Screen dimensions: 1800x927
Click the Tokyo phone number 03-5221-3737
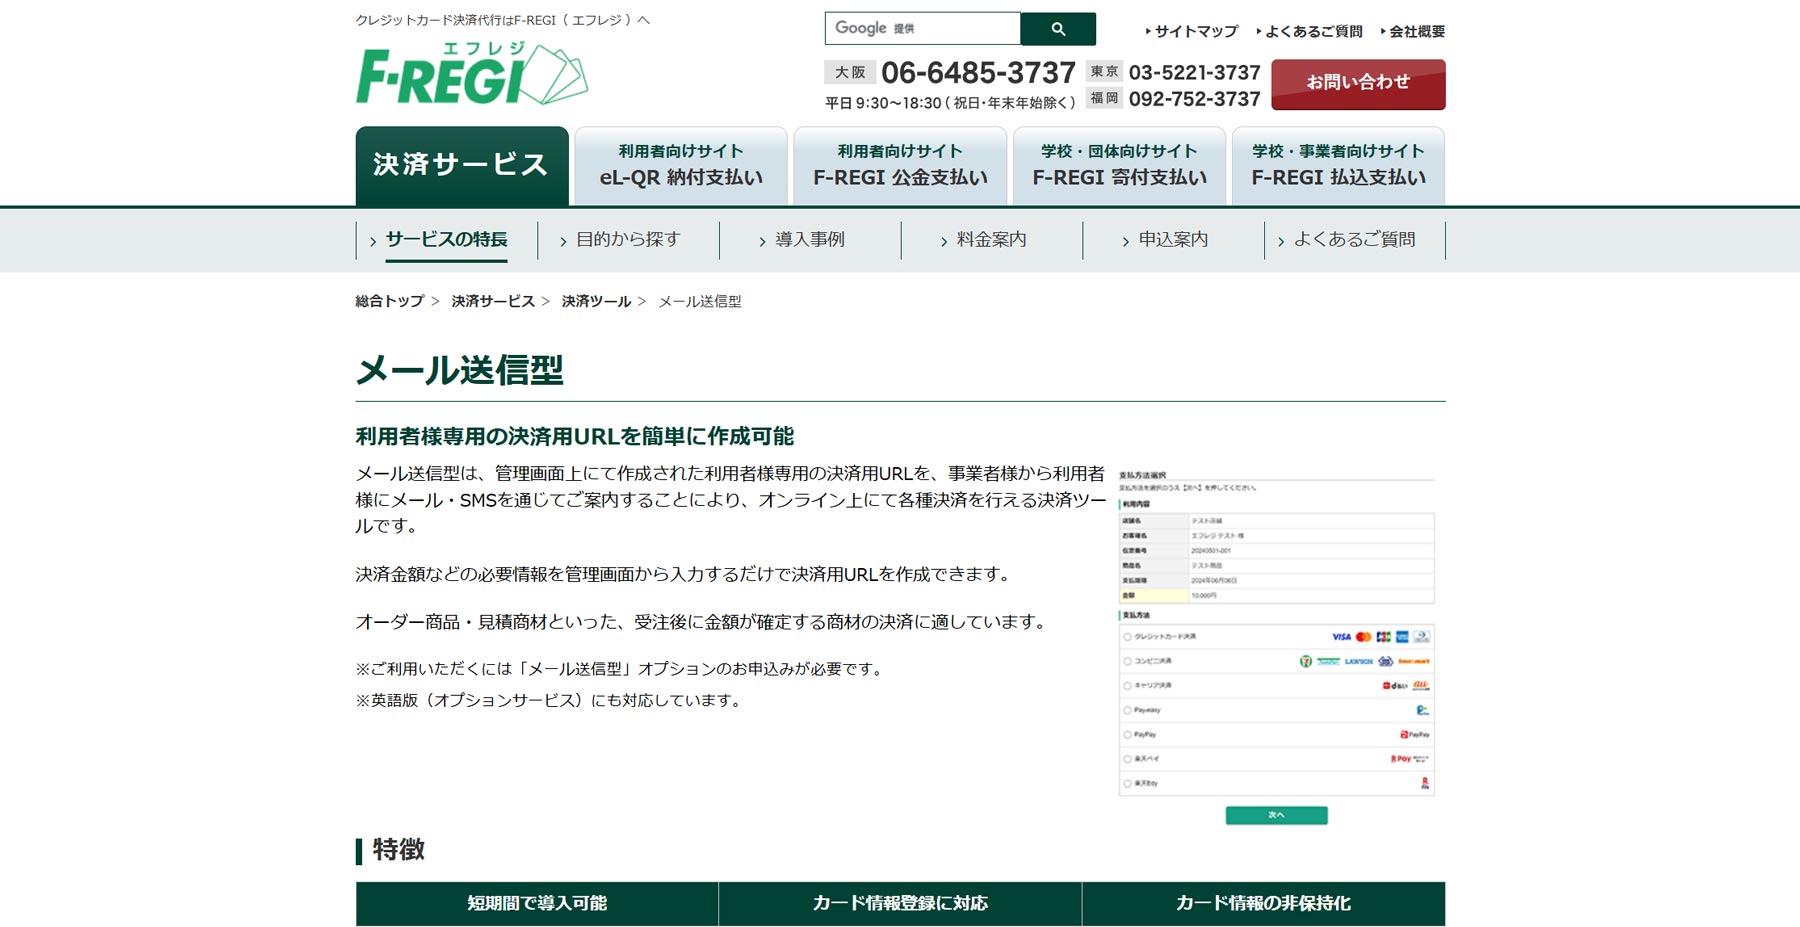(1194, 73)
